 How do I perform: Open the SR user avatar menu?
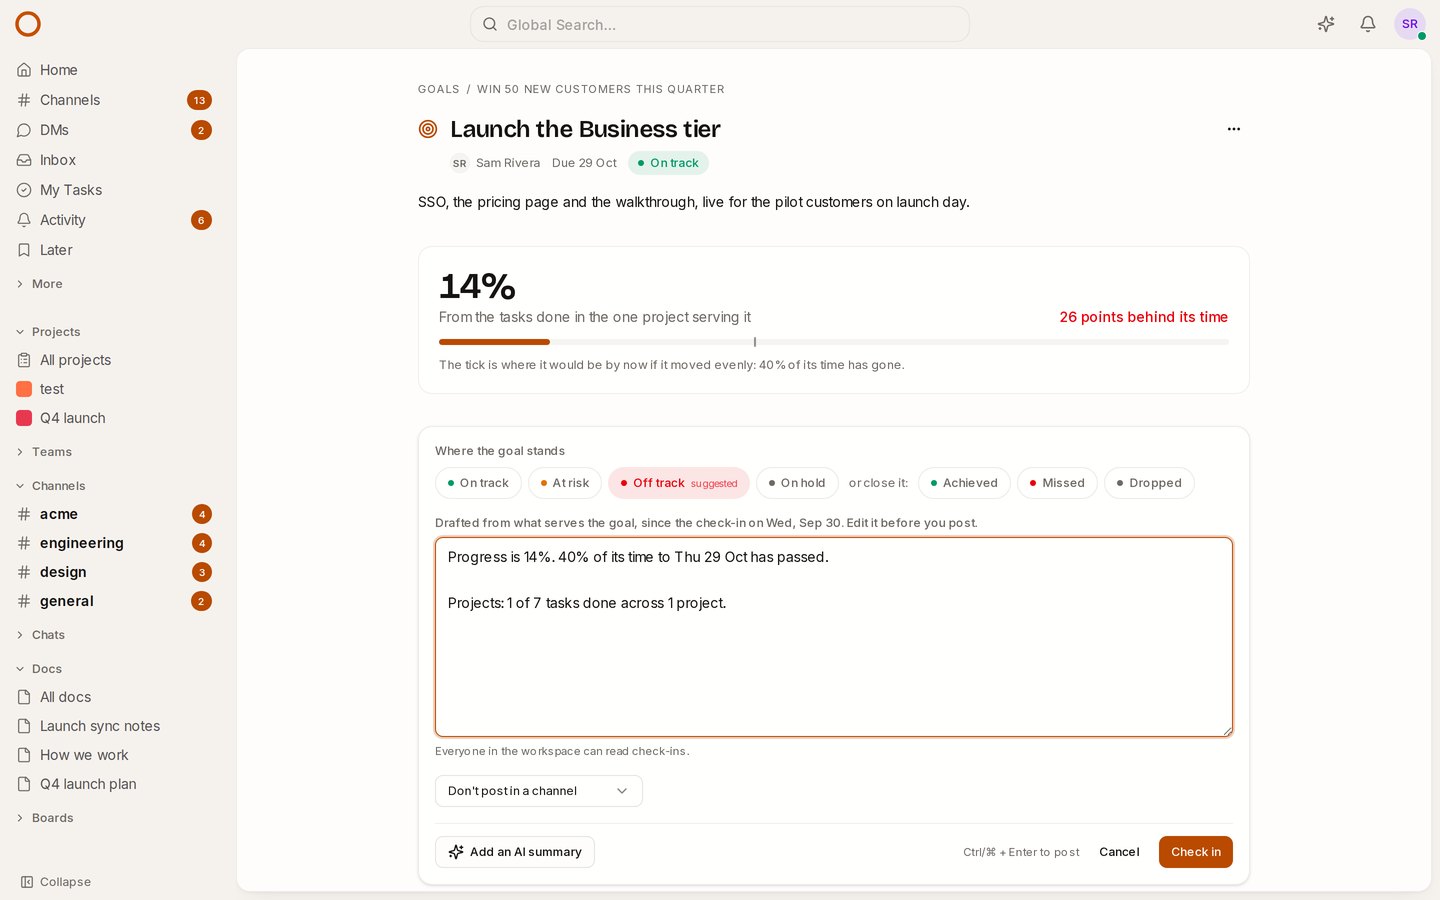pyautogui.click(x=1410, y=24)
